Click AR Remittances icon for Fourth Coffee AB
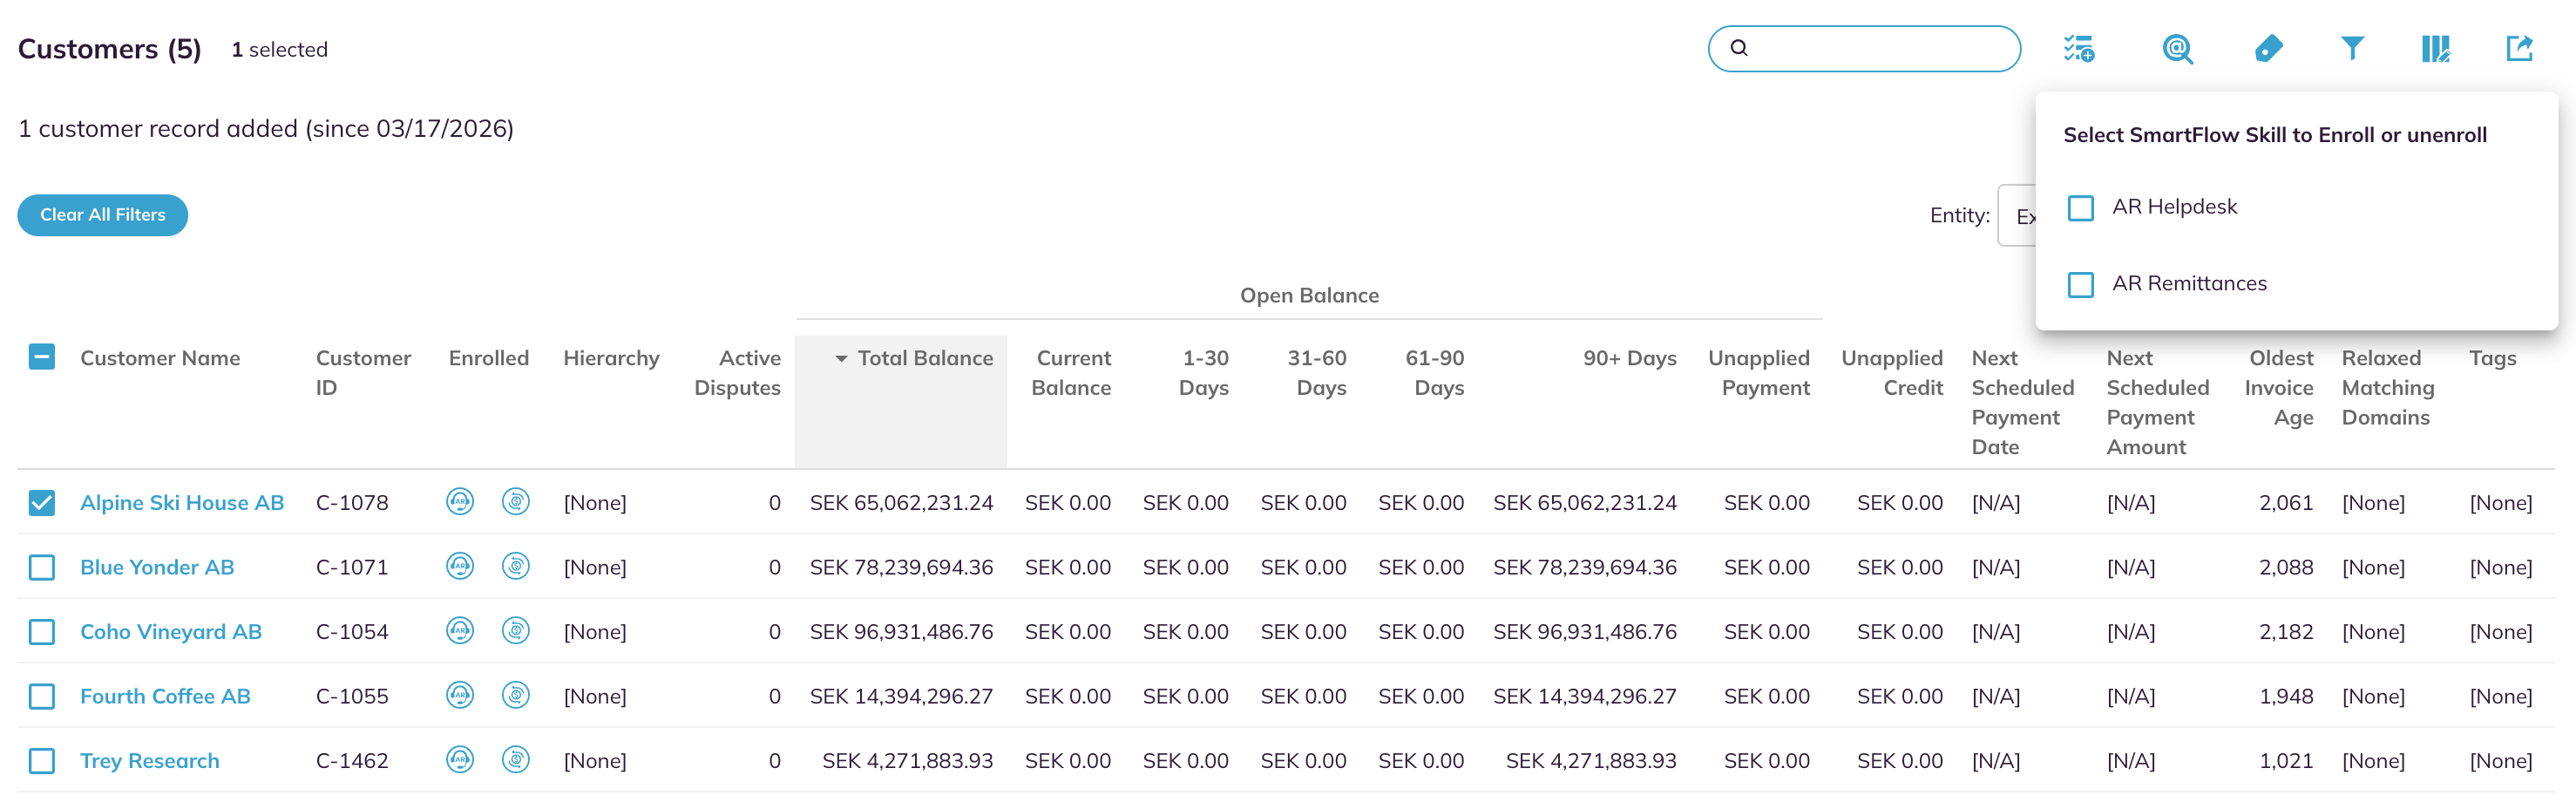2576x809 pixels. click(x=515, y=695)
